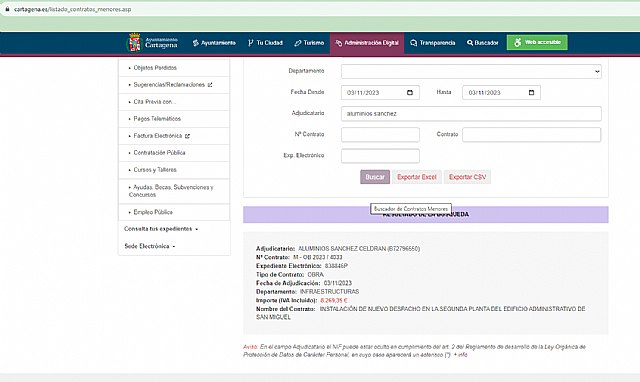Viewport: 640px width, 382px height.
Task: Click the contract number M - OB 2023 / 4033
Action: tap(318, 257)
